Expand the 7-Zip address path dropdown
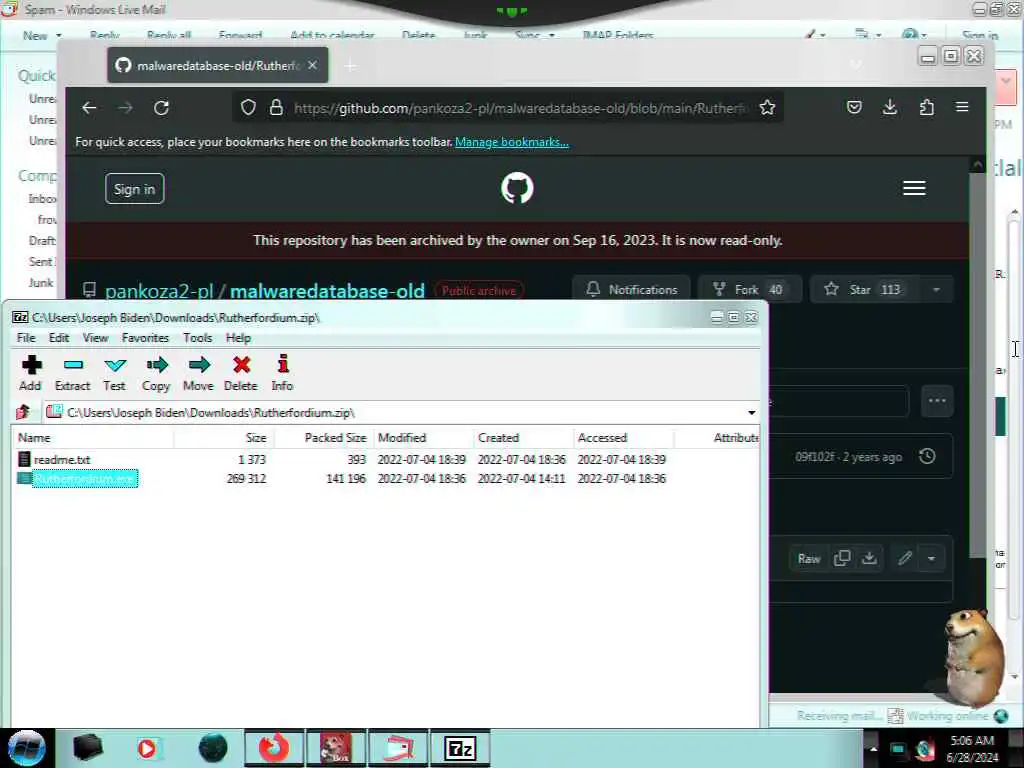The width and height of the screenshot is (1024, 768). (x=752, y=413)
